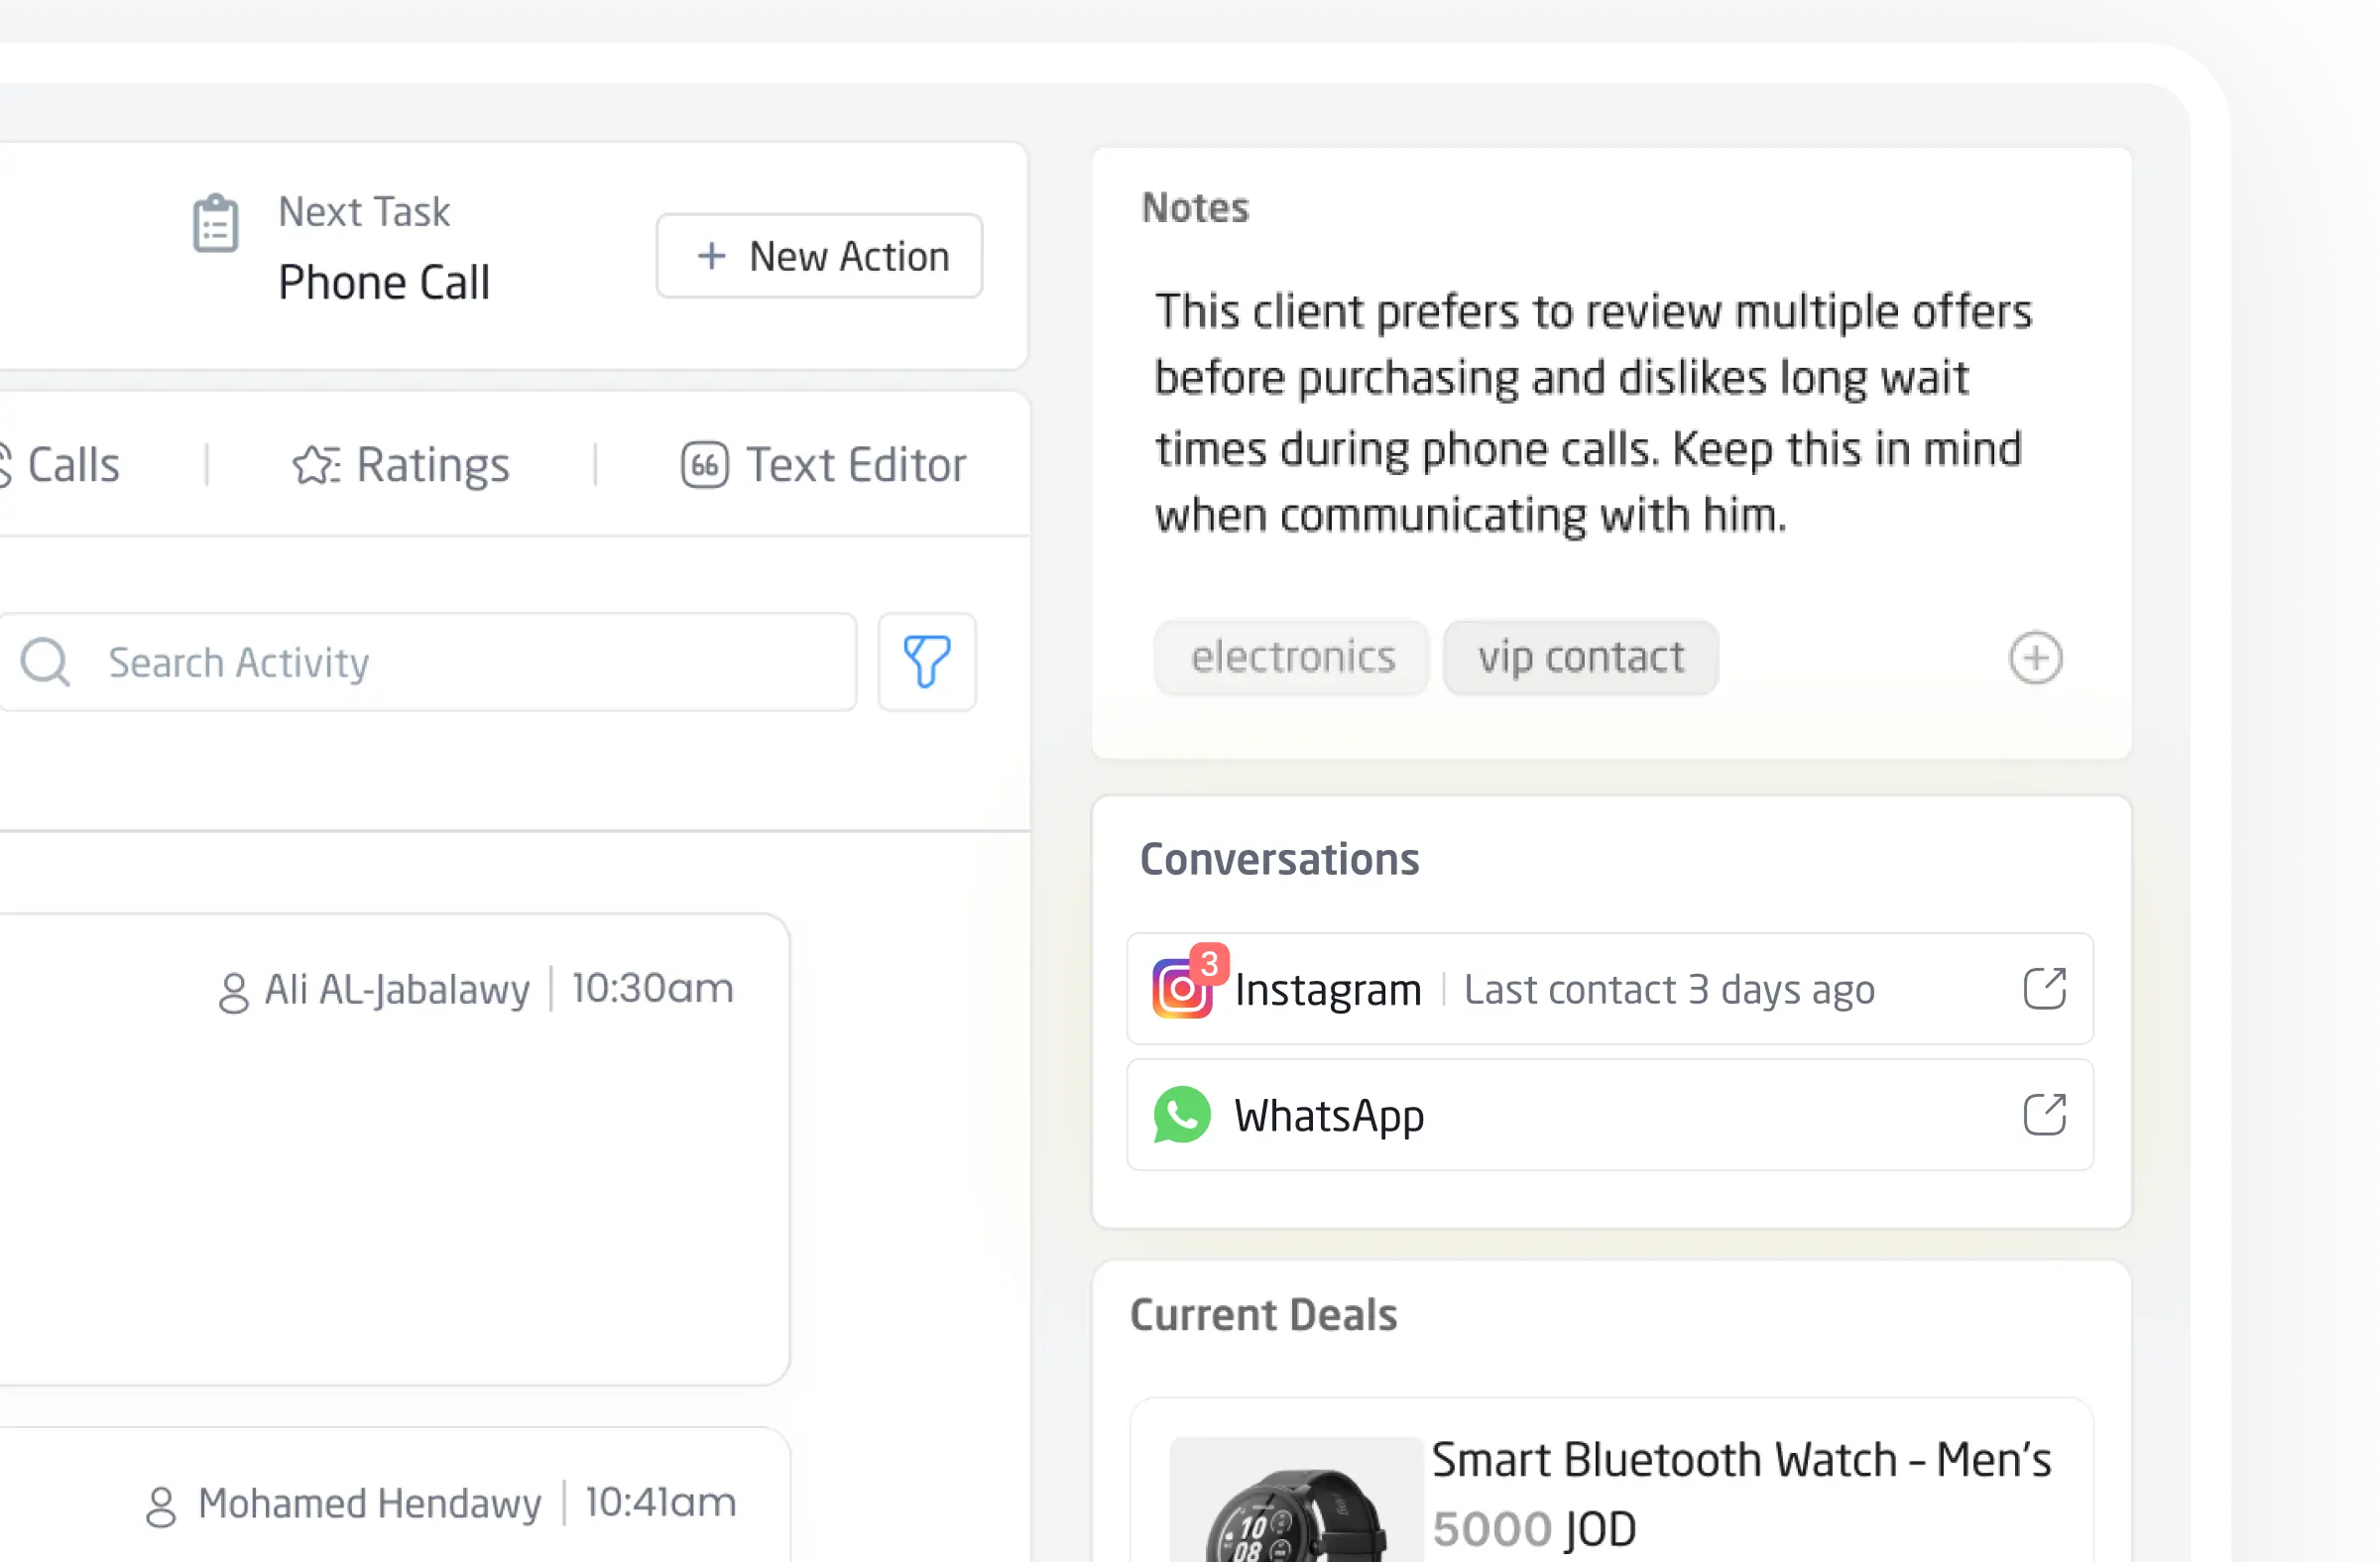Image resolution: width=2380 pixels, height=1562 pixels.
Task: Click the user icon beside Ali AL-Jabalawy
Action: coord(234,992)
